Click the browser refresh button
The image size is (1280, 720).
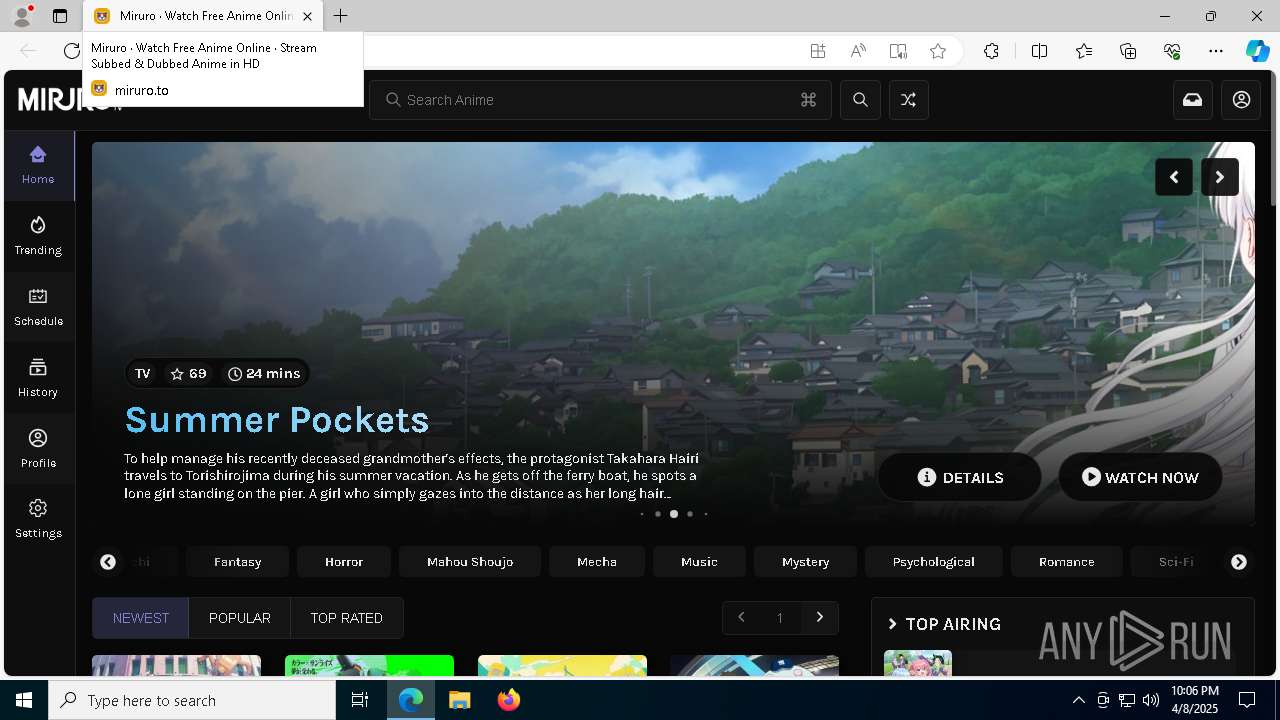coord(71,51)
